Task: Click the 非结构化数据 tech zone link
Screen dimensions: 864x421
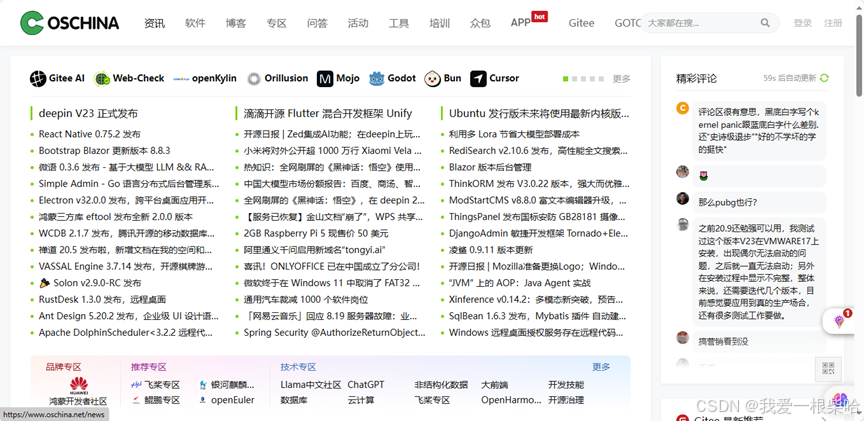Action: coord(441,385)
